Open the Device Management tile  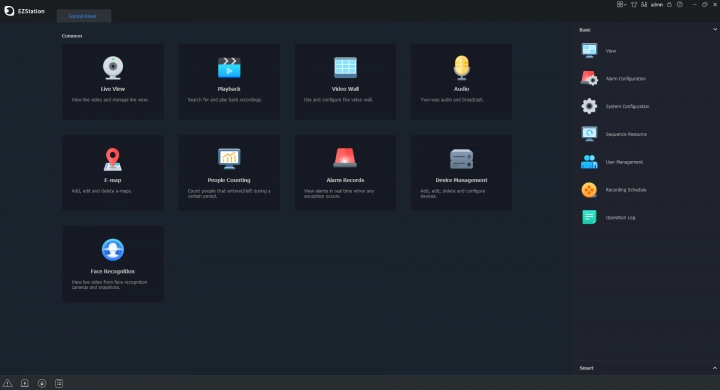[x=461, y=173]
